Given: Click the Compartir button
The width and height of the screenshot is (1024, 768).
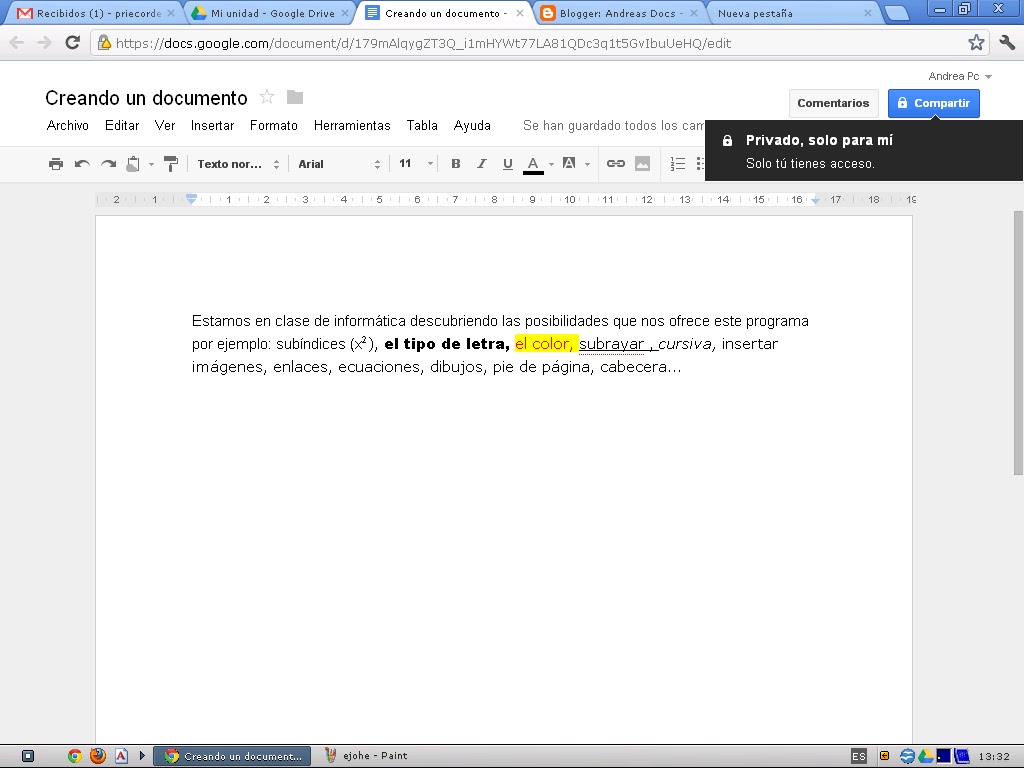Looking at the screenshot, I should 932,103.
